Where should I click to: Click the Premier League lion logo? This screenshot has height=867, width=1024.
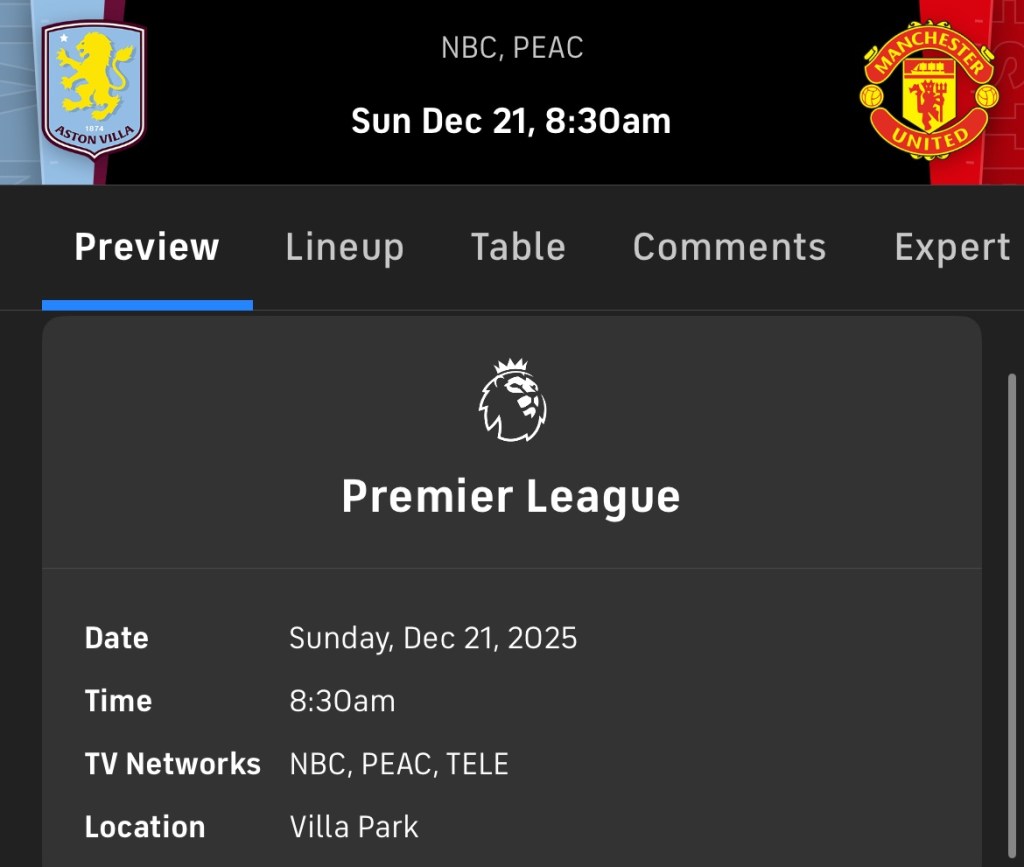coord(512,401)
